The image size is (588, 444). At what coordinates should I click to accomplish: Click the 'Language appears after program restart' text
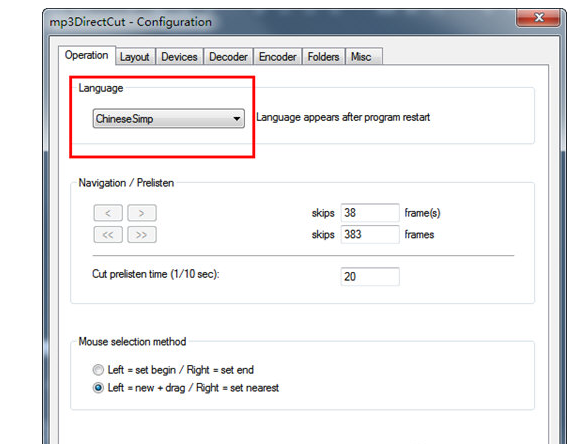click(343, 117)
